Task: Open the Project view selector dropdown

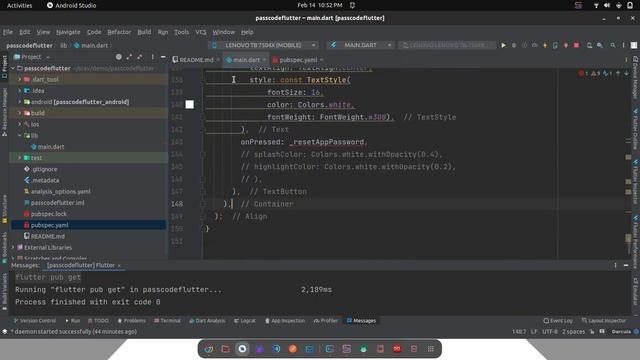Action: point(32,57)
